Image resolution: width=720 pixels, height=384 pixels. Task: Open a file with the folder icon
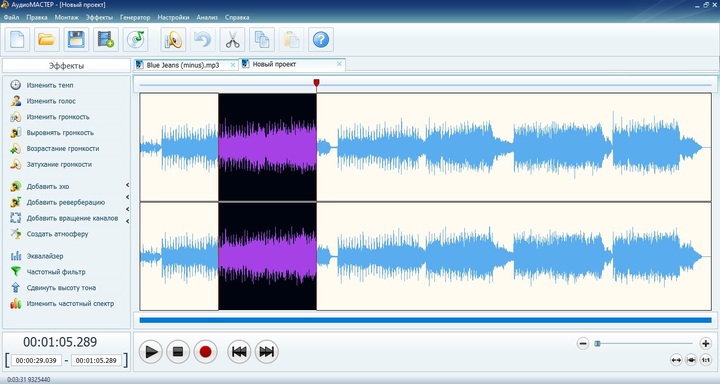(47, 40)
